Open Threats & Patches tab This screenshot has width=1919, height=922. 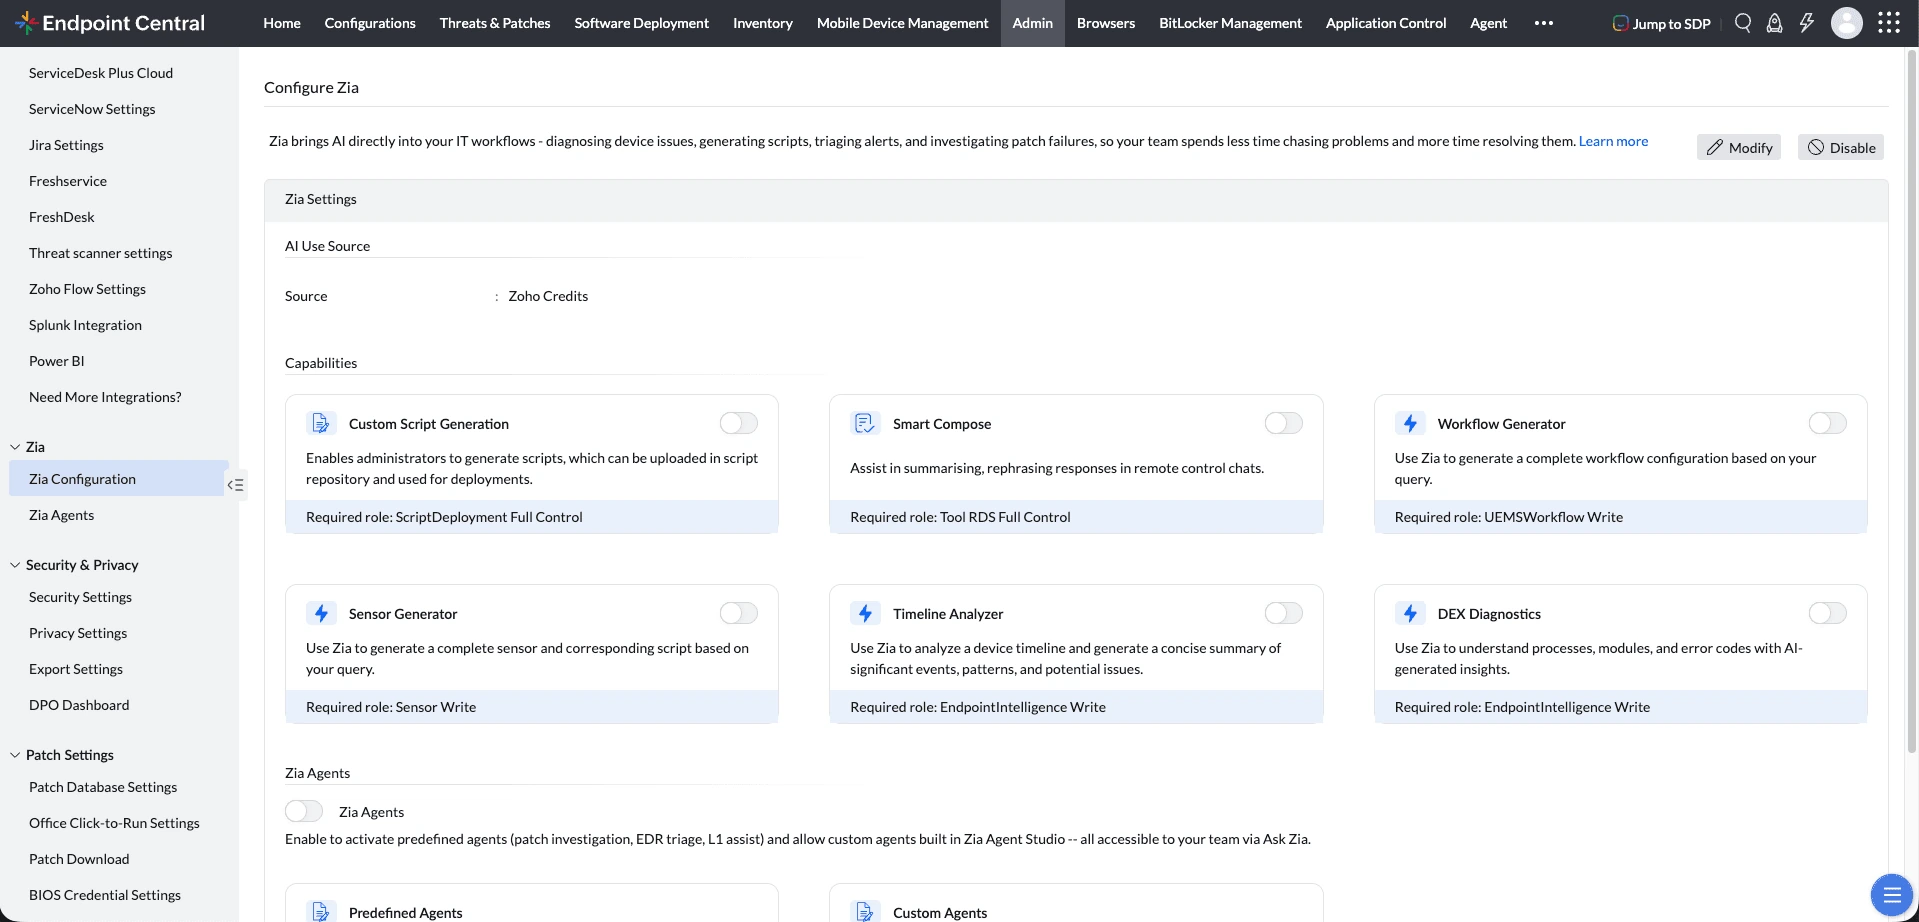pyautogui.click(x=495, y=23)
